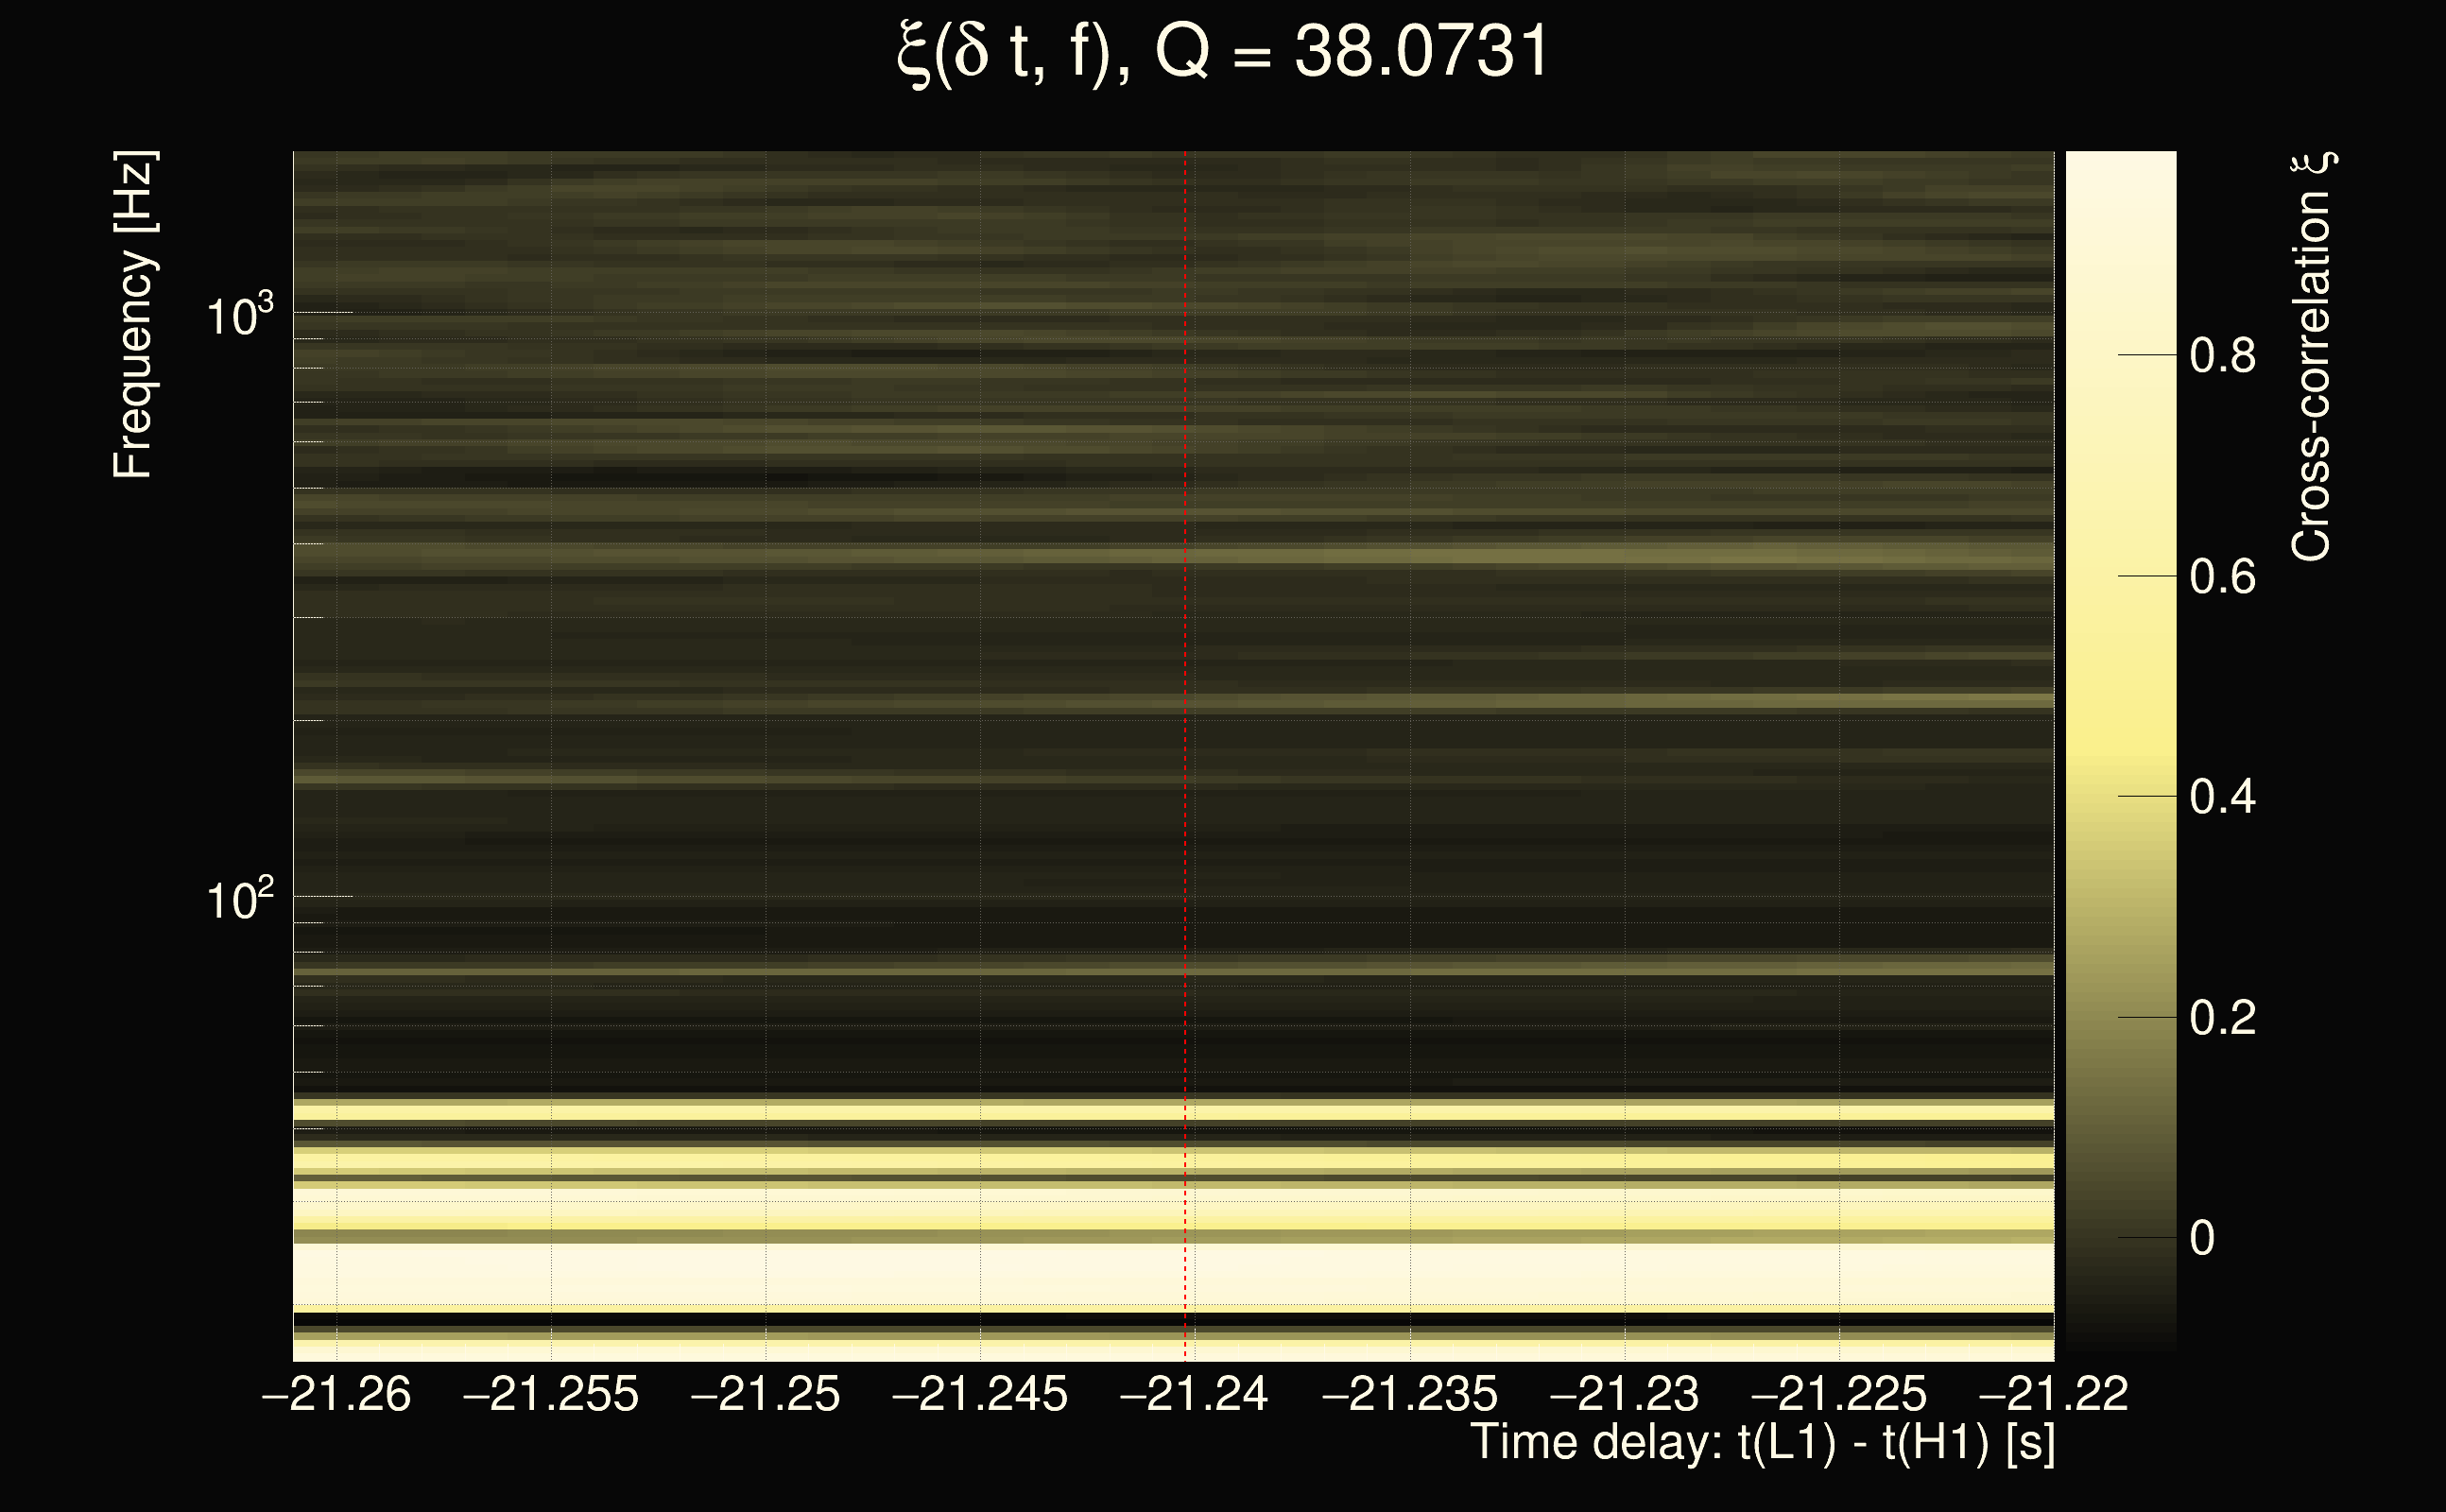Click the −21.25 time axis label
This screenshot has width=2446, height=1512.
(765, 1394)
